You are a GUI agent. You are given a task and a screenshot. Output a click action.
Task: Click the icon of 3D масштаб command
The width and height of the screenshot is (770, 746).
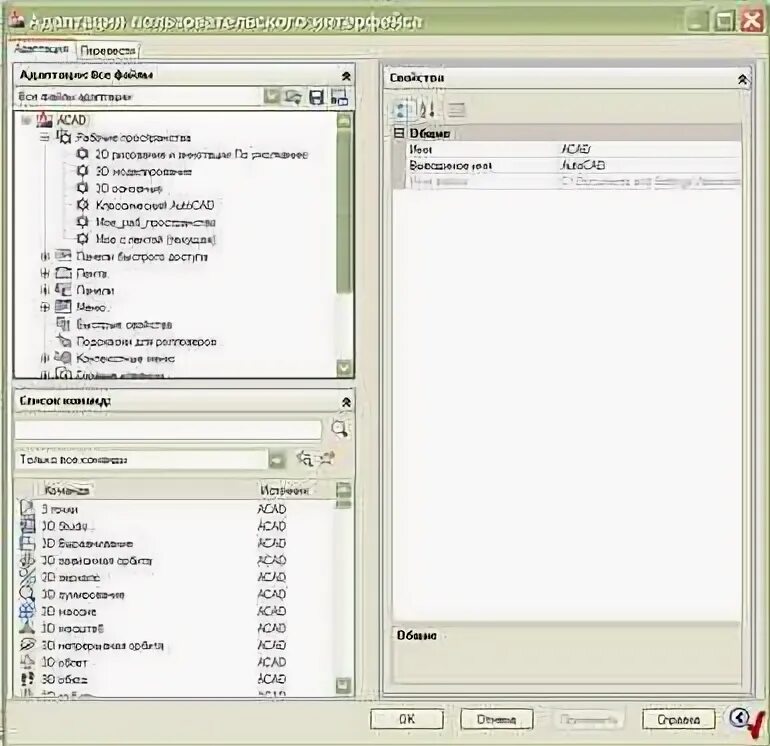[27, 628]
